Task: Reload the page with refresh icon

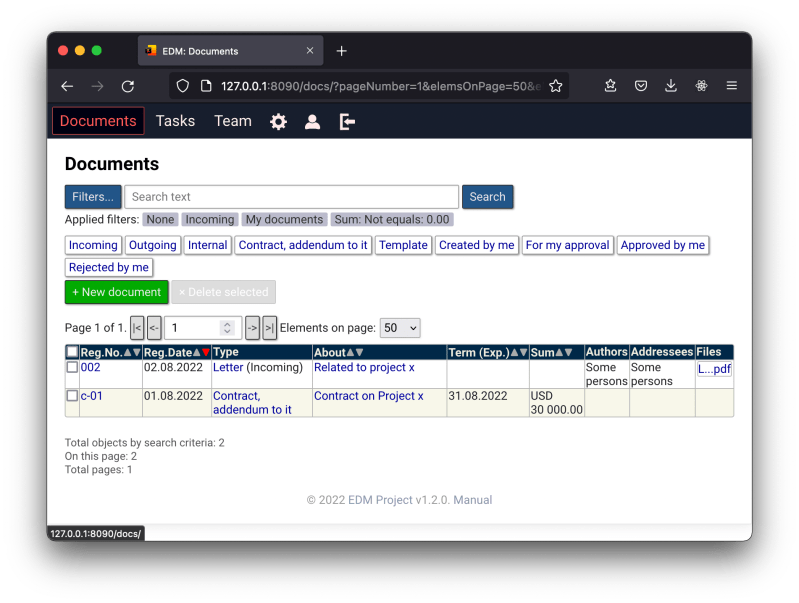Action: pos(128,86)
